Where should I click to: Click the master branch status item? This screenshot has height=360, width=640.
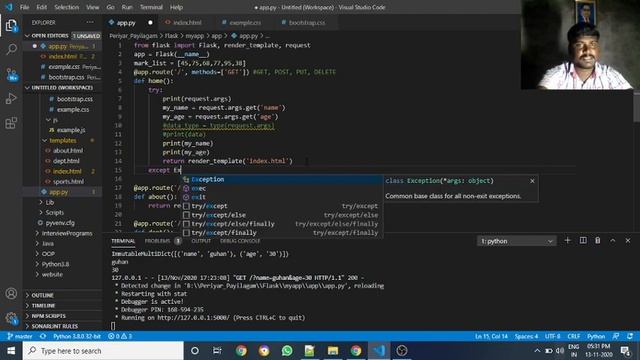20,336
